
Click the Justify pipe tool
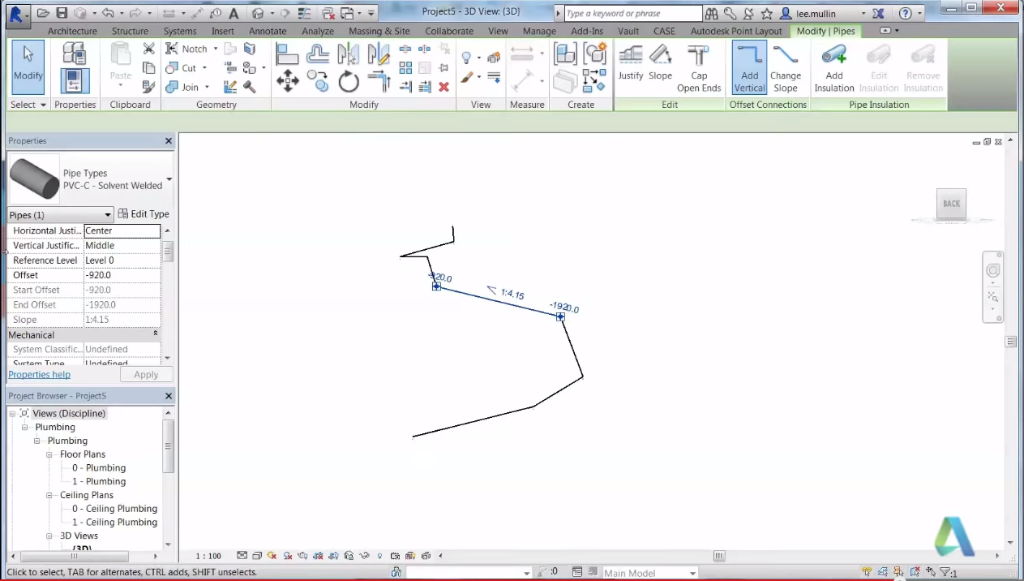(630, 63)
